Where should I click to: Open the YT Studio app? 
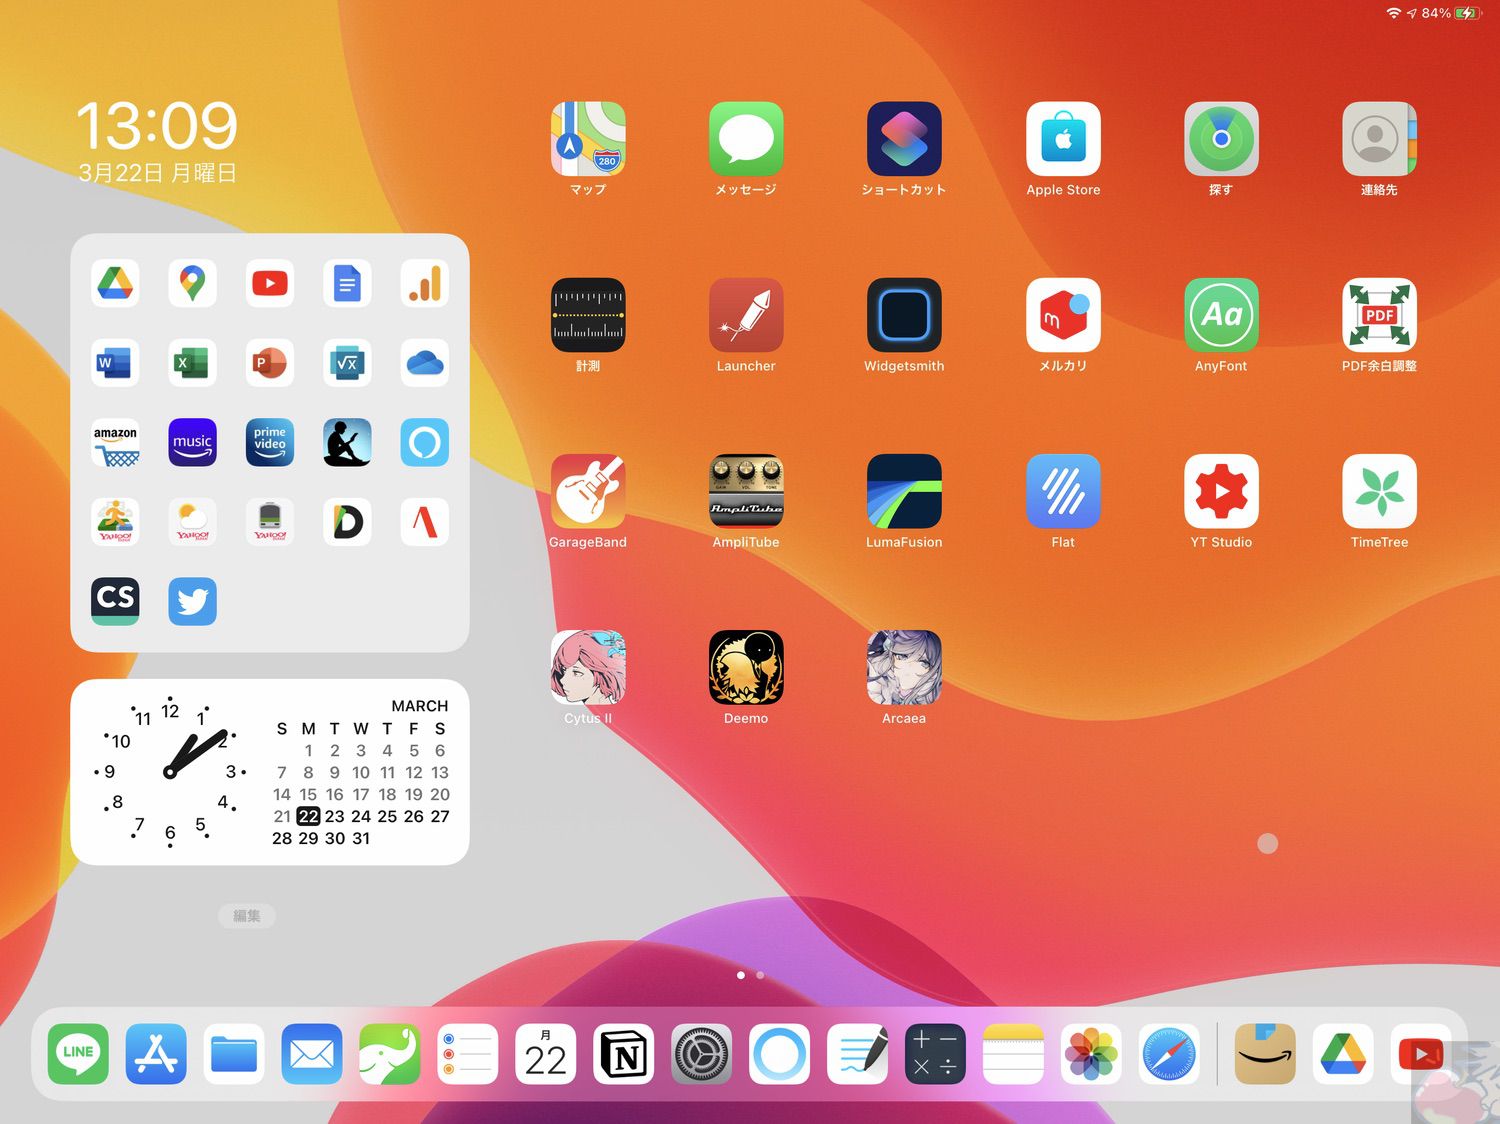tap(1221, 491)
